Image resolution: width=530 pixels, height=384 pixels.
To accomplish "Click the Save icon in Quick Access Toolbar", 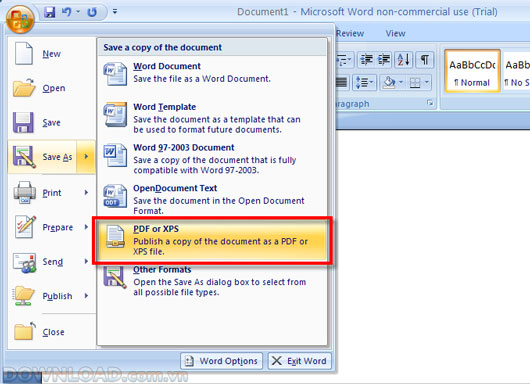I will pos(49,12).
